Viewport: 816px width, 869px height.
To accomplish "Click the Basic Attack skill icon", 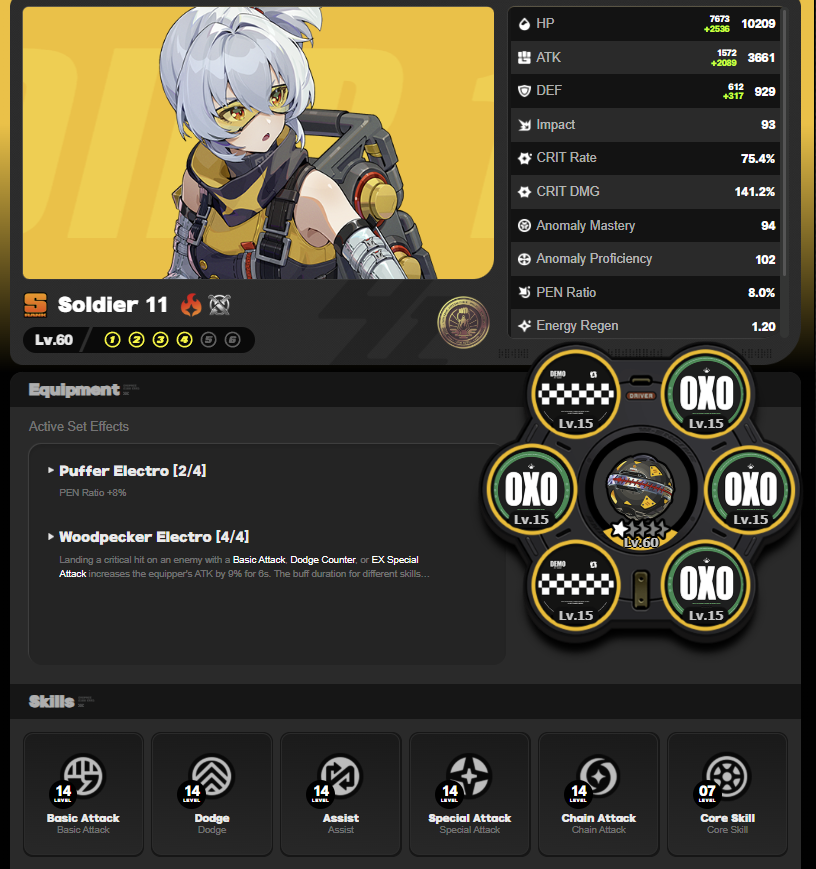I will (x=83, y=775).
